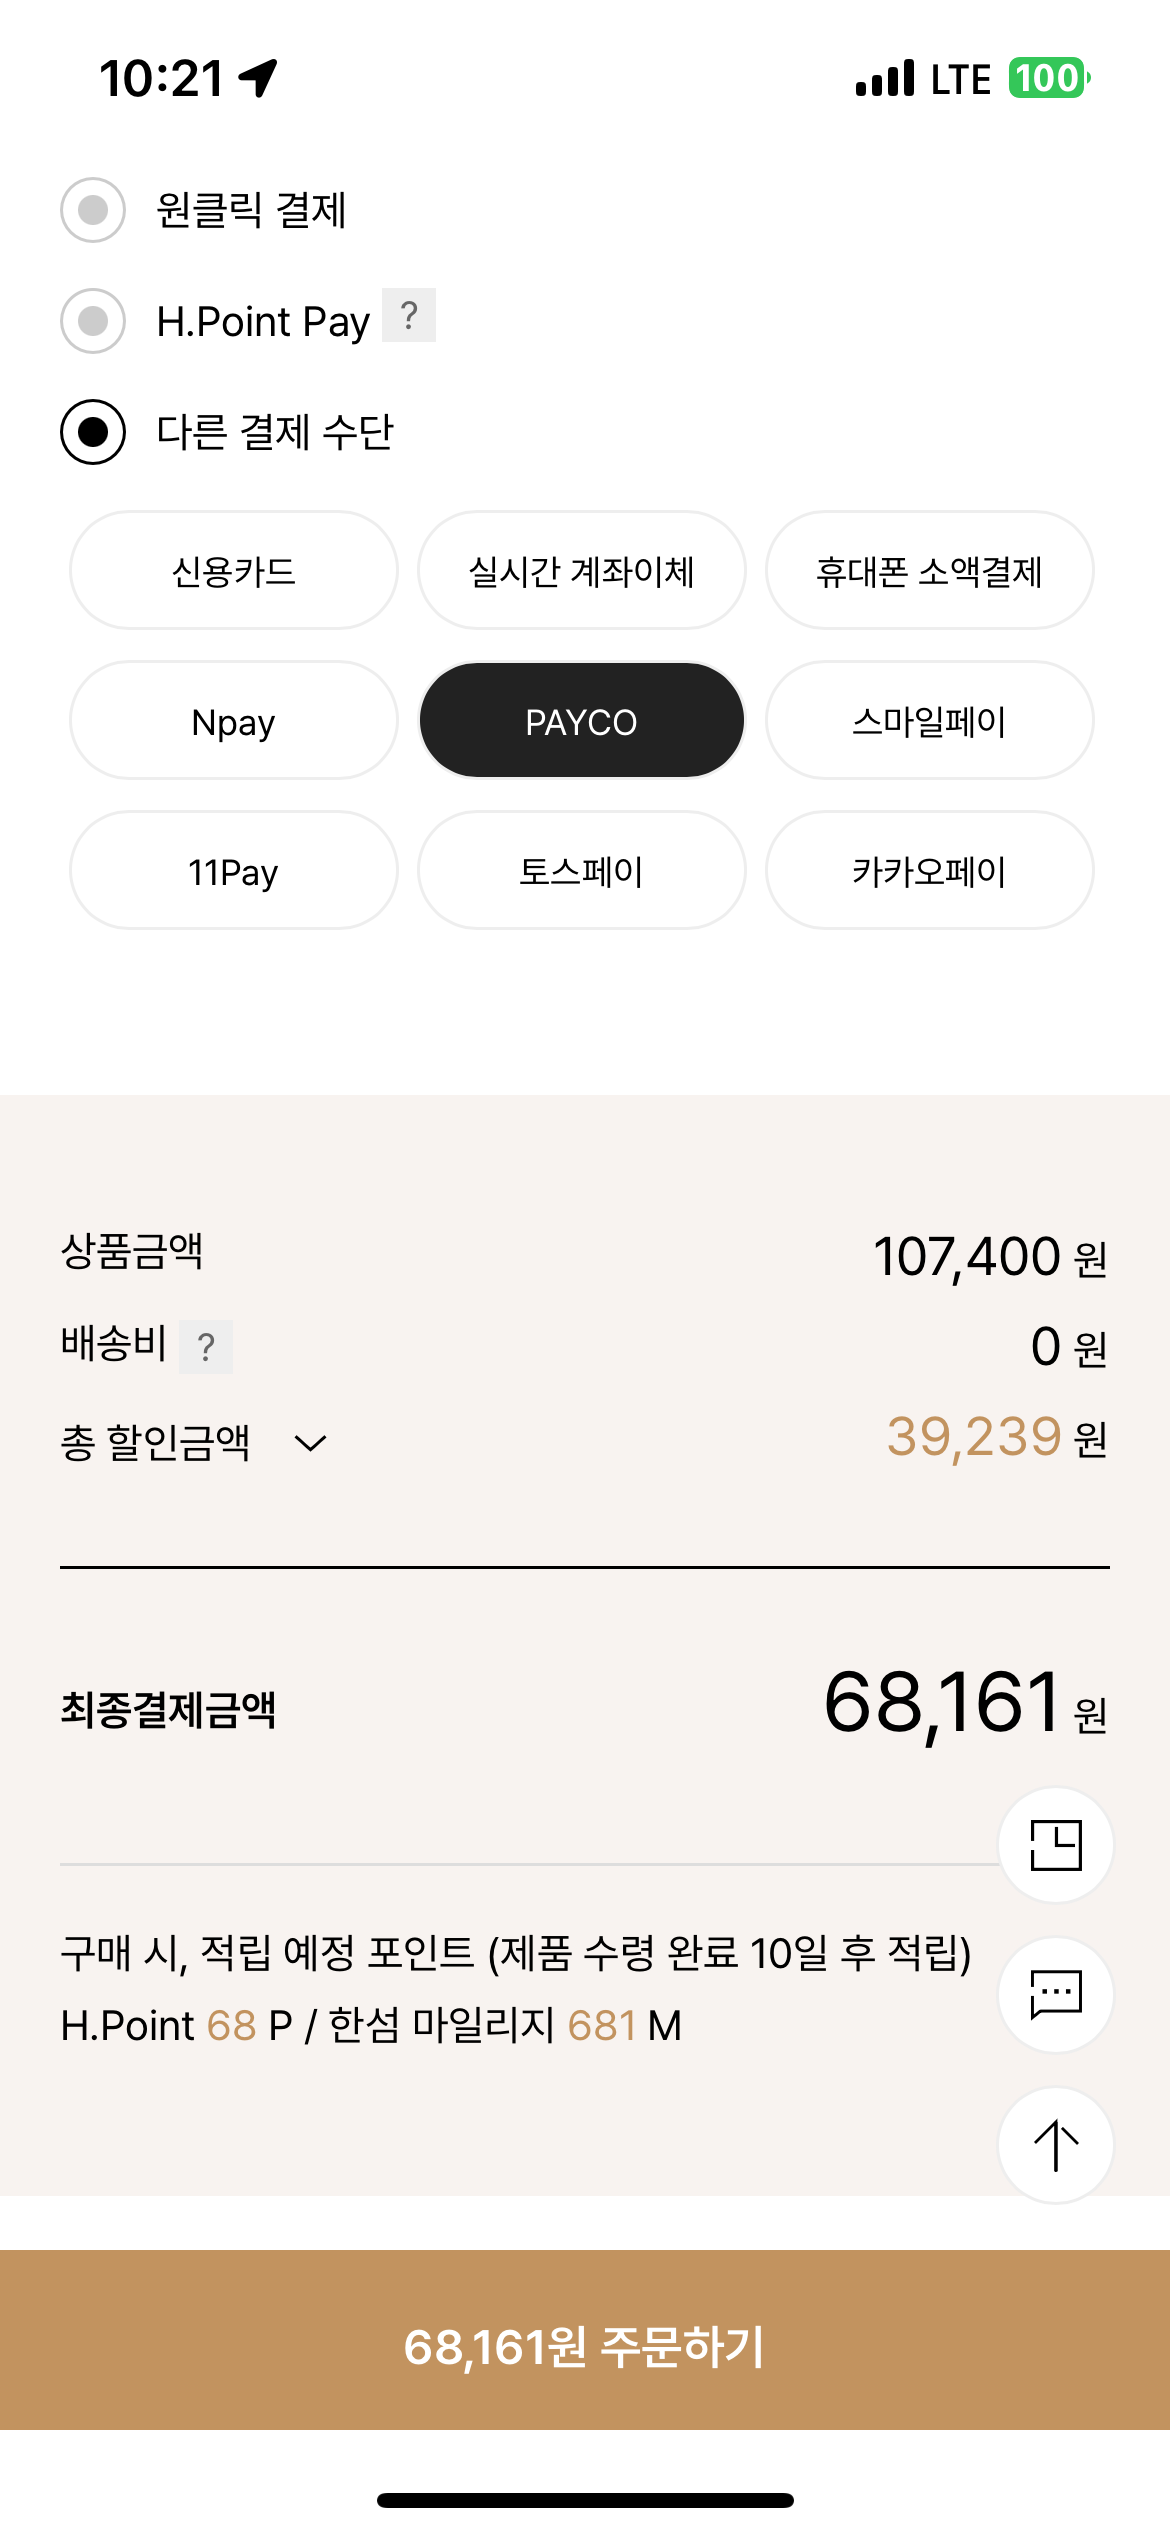Viewport: 1170px width, 2532px height.
Task: Tap the shipping fee help question icon
Action: click(206, 1347)
